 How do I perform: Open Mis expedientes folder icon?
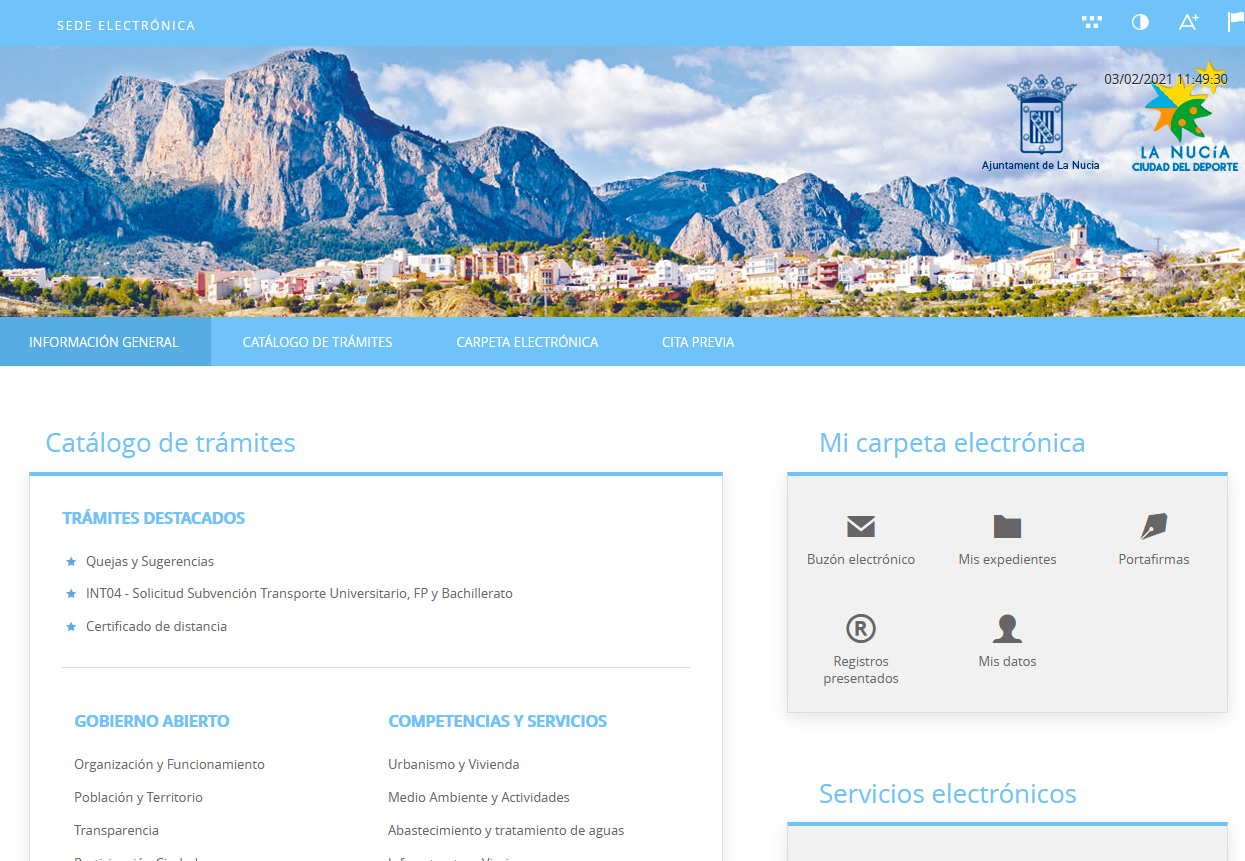pos(1007,527)
